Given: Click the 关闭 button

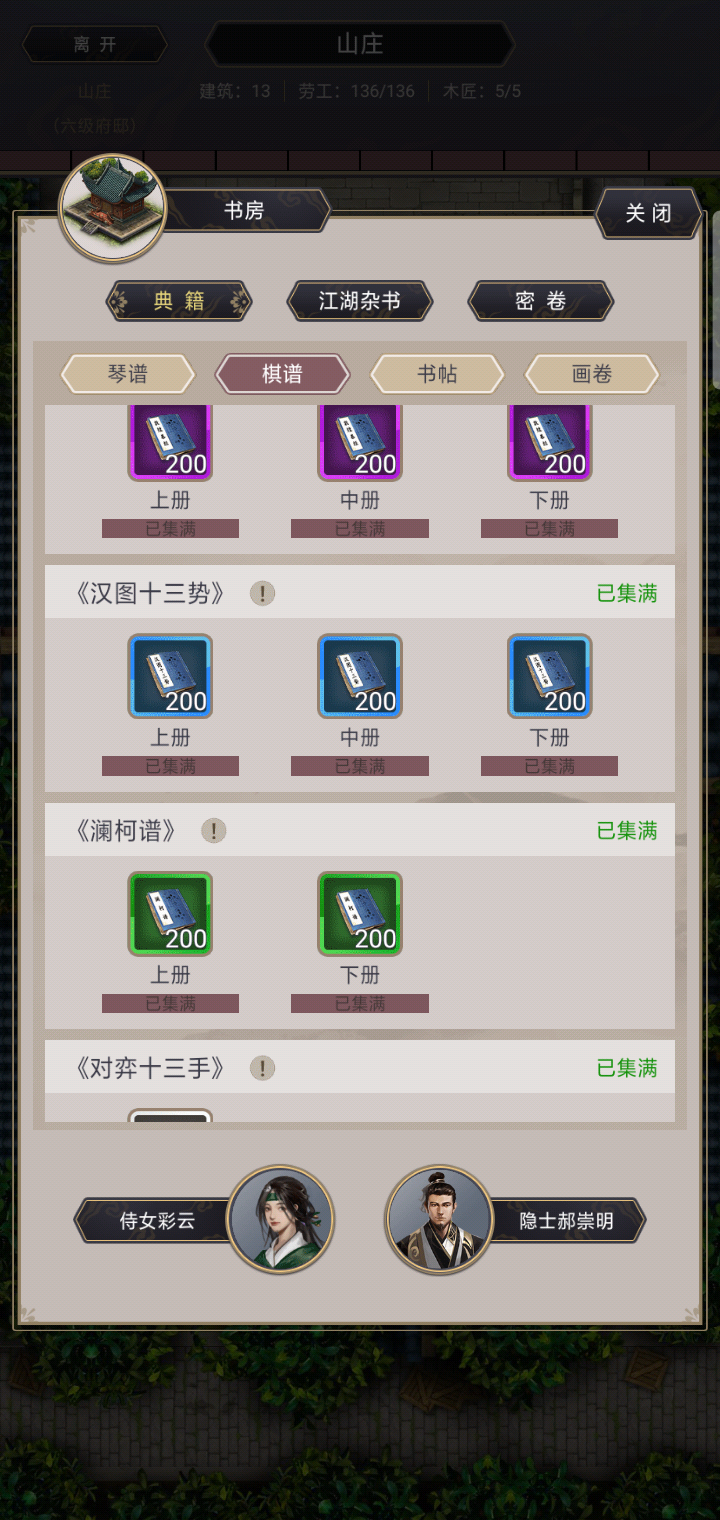Looking at the screenshot, I should (648, 213).
